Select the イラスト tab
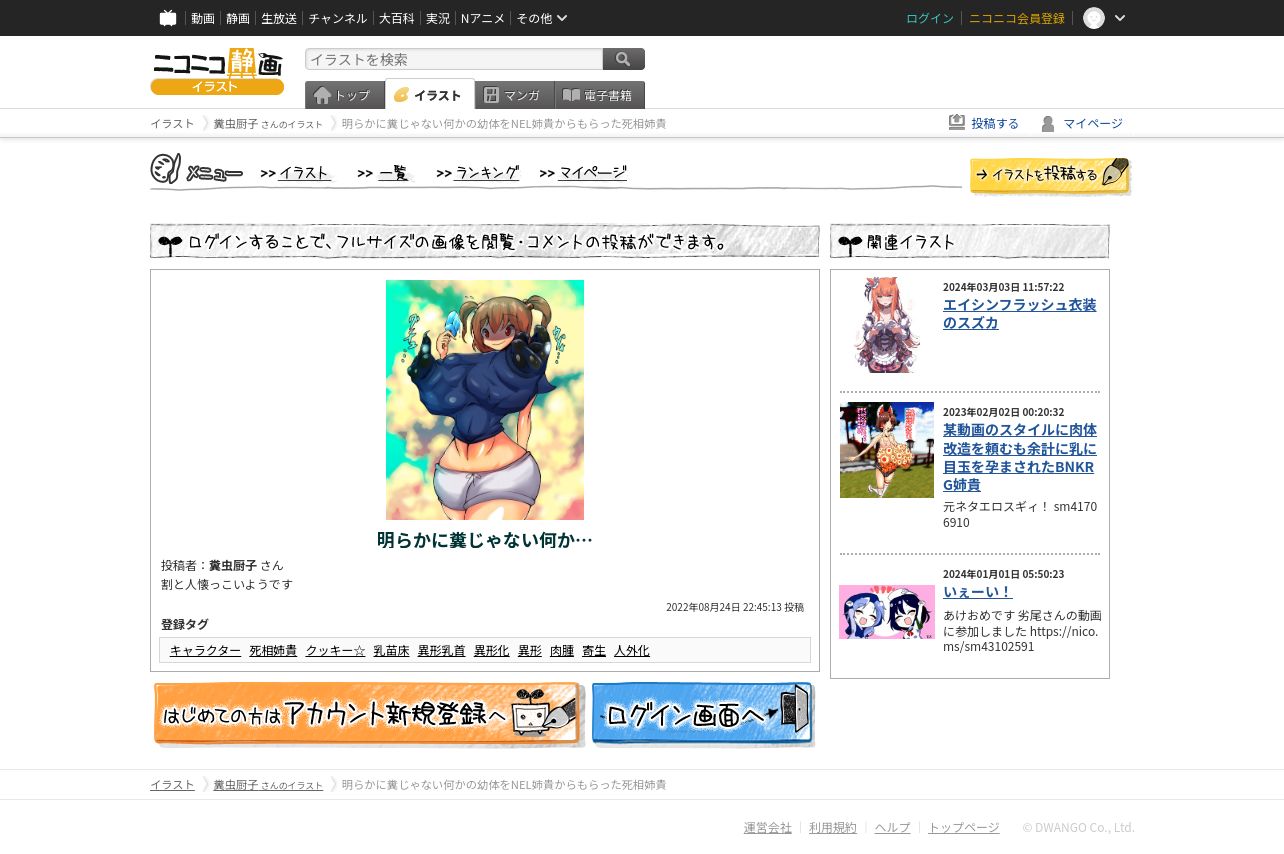Image resolution: width=1284 pixels, height=854 pixels. point(430,95)
